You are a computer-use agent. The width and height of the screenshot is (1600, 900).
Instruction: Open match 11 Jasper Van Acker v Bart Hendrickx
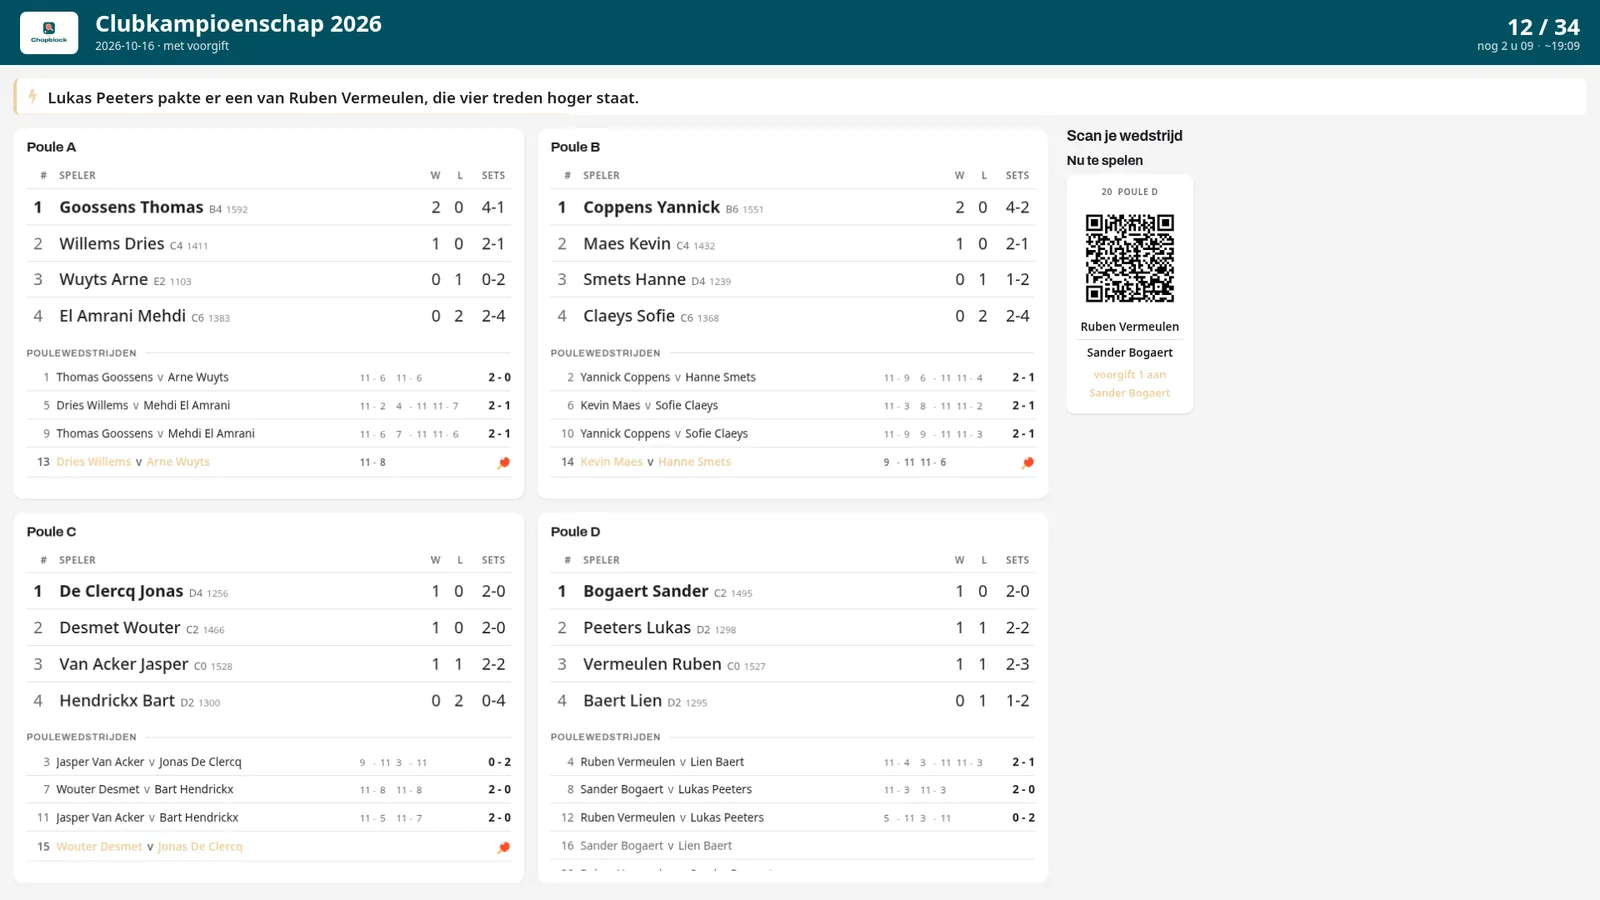click(269, 817)
